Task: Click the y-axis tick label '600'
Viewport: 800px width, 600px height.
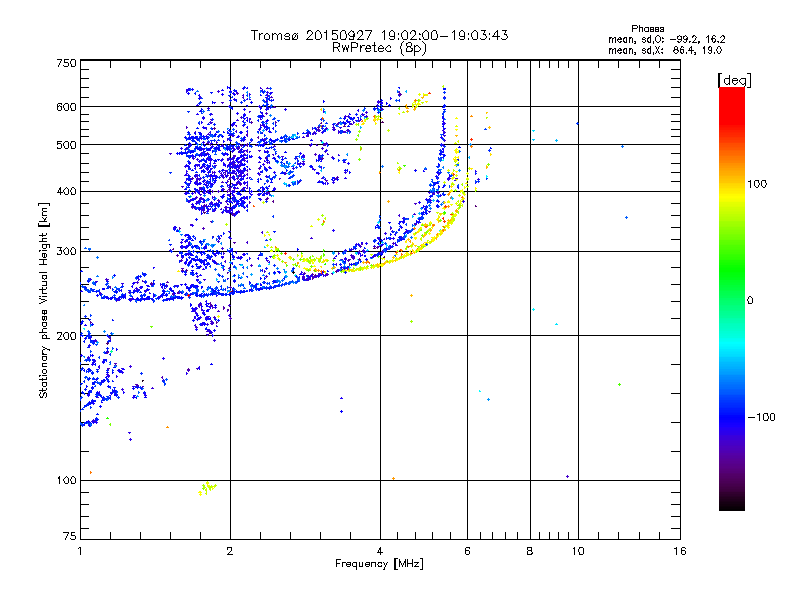Action: (66, 107)
